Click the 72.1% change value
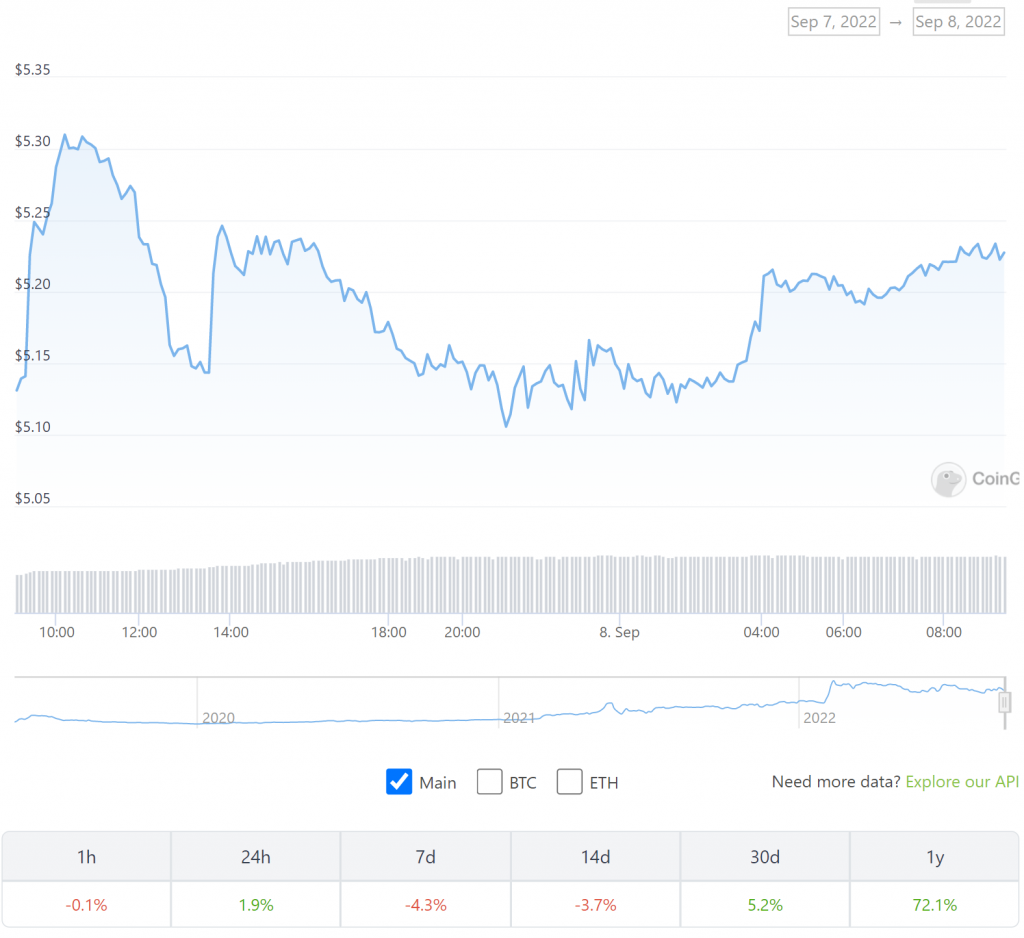Screen dimensions: 1024x938 coord(935,905)
